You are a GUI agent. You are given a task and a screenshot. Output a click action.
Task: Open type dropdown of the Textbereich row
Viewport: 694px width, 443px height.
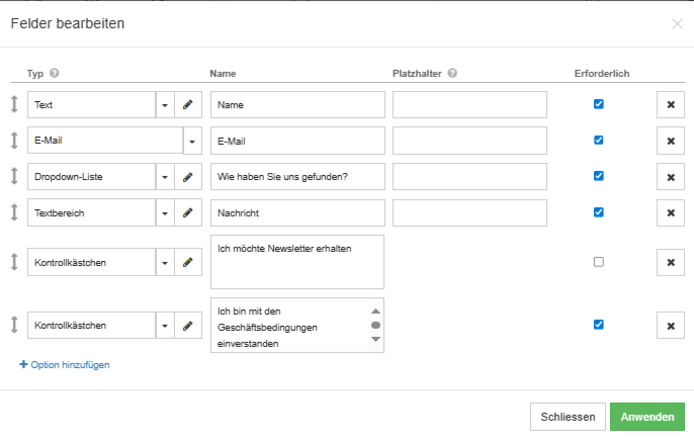pyautogui.click(x=165, y=213)
